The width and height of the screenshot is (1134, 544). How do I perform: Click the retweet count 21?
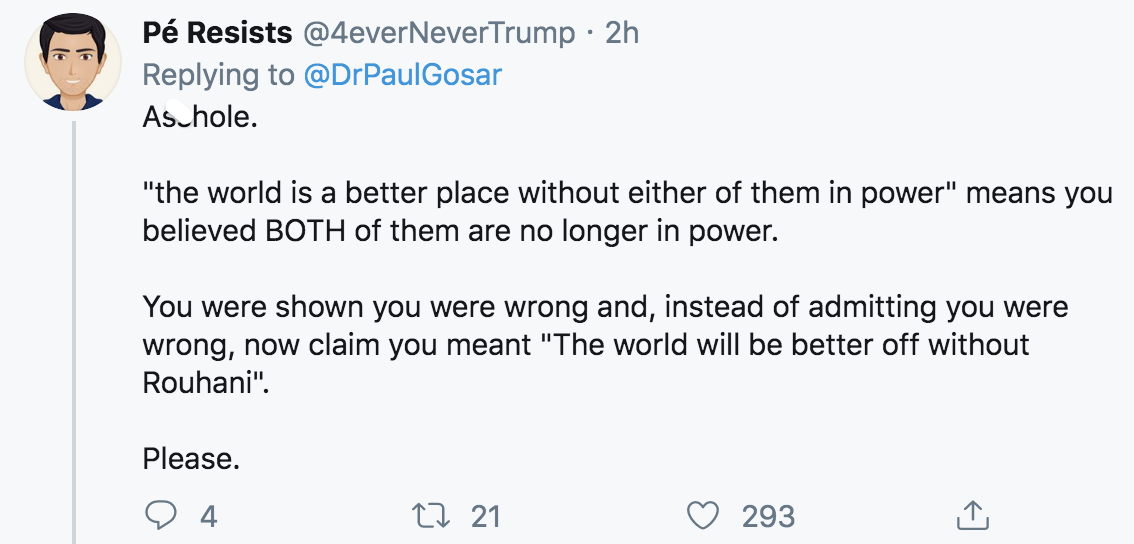485,516
